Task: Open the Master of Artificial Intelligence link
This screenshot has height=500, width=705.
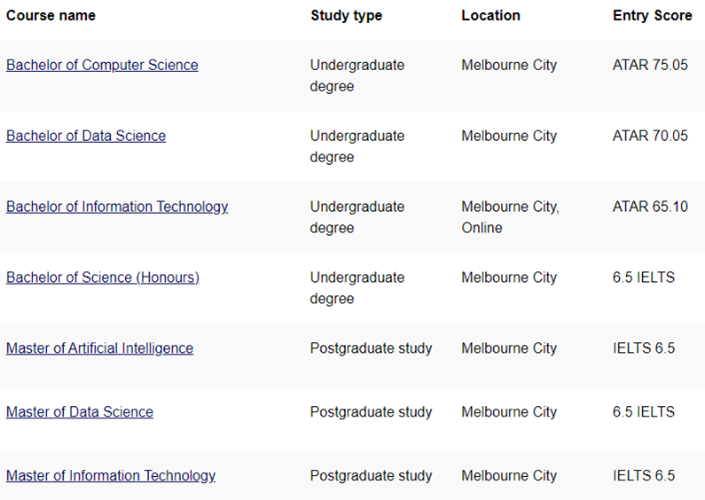Action: coord(100,348)
